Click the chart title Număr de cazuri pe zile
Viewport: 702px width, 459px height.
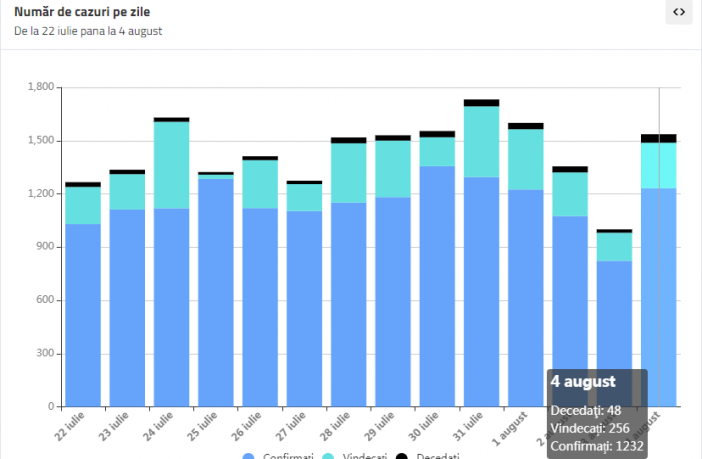click(82, 12)
